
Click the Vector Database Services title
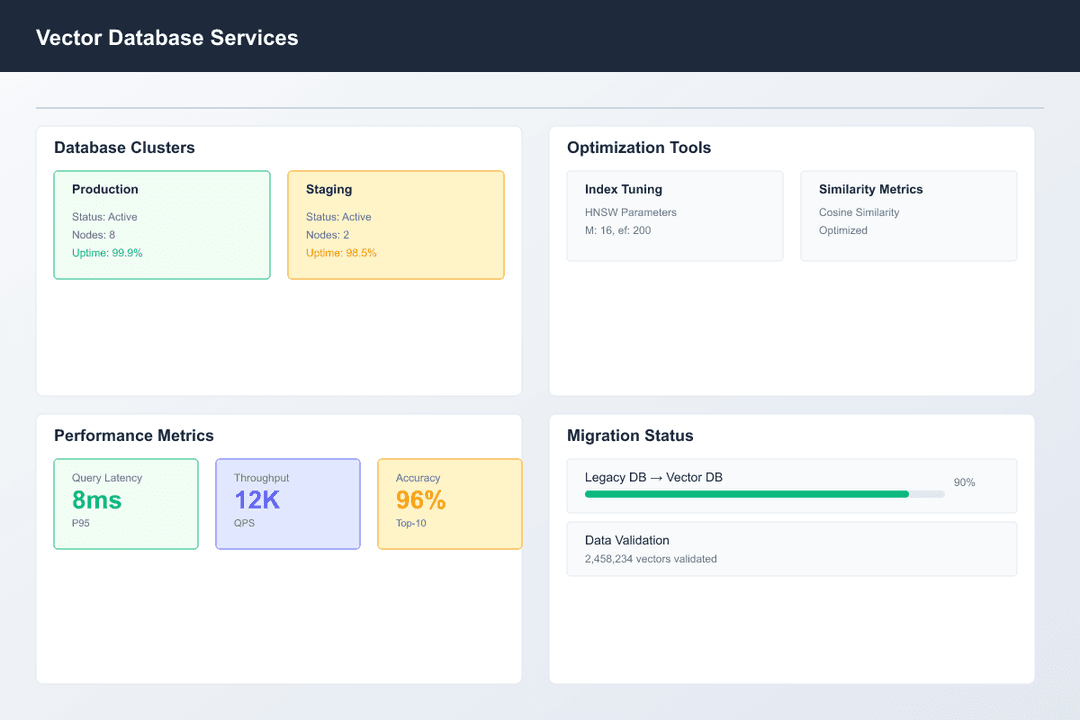167,37
